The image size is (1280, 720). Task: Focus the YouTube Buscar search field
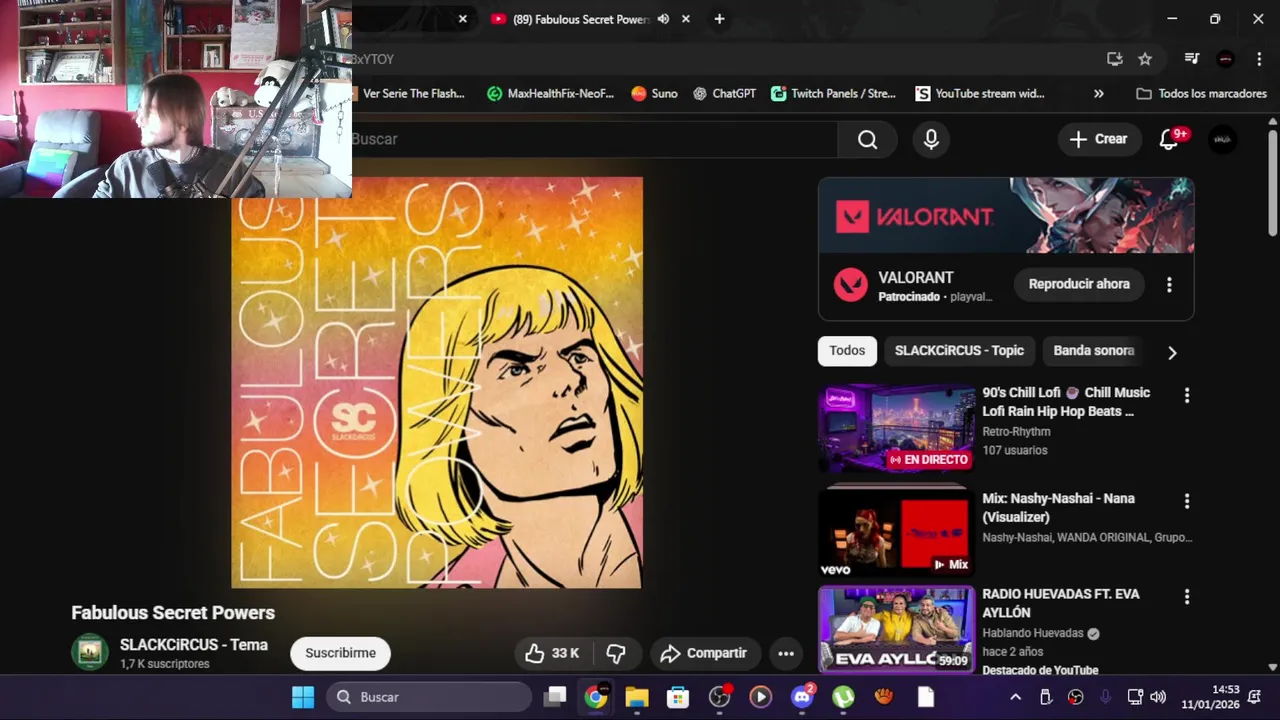594,139
